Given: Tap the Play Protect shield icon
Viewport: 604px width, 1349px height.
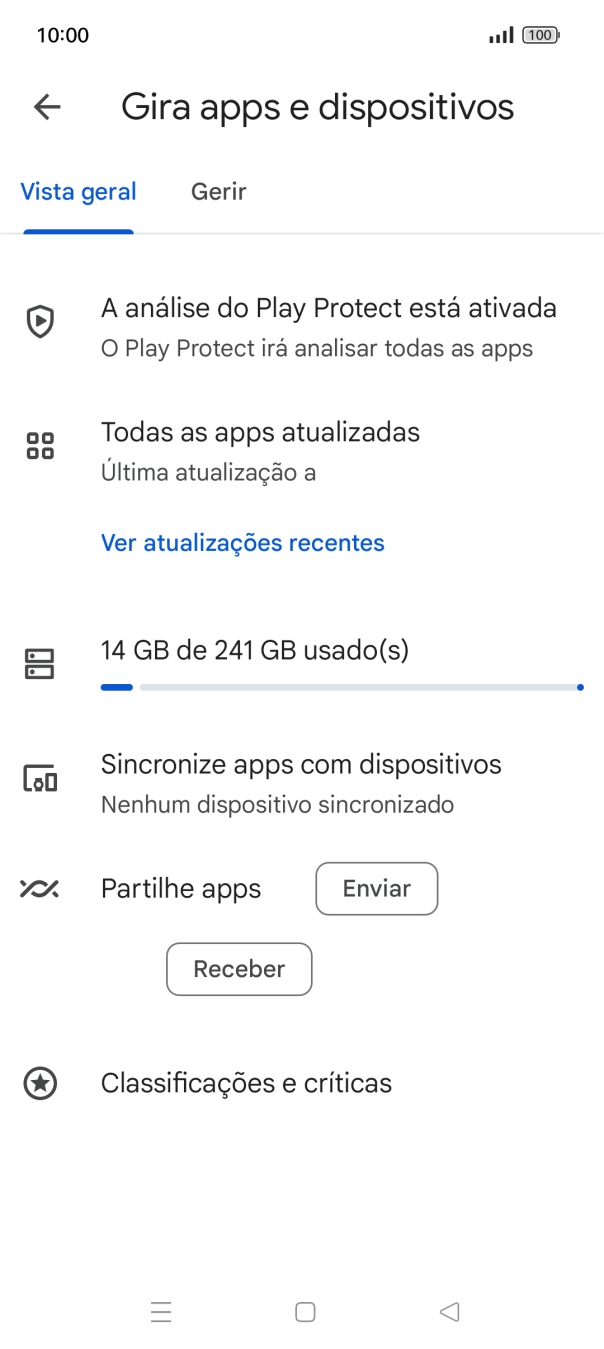Looking at the screenshot, I should pos(40,322).
